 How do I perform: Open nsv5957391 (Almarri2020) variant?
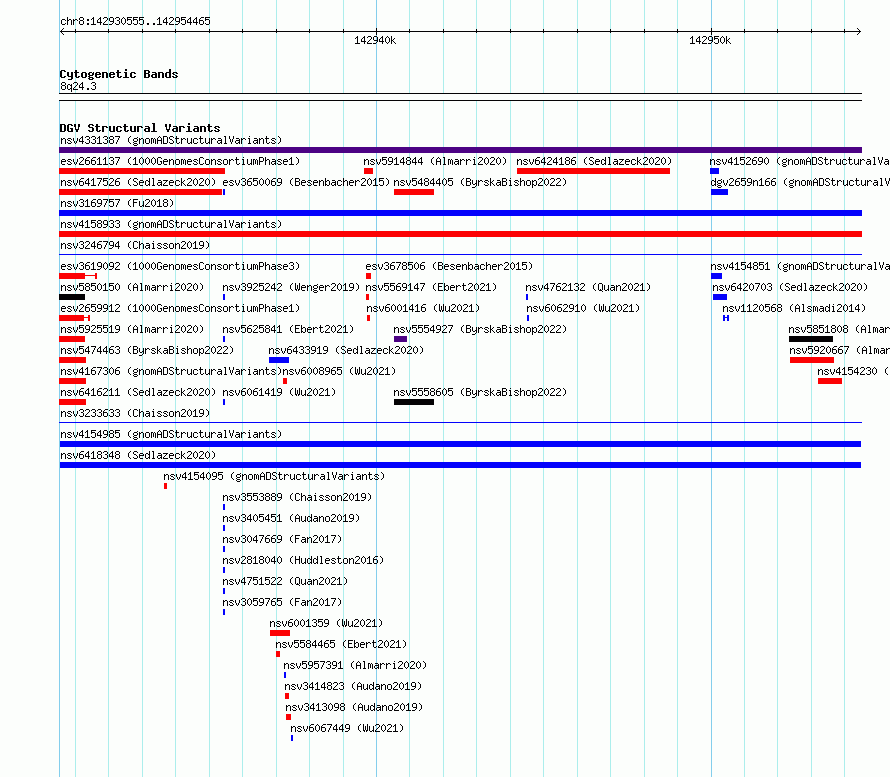pos(355,665)
